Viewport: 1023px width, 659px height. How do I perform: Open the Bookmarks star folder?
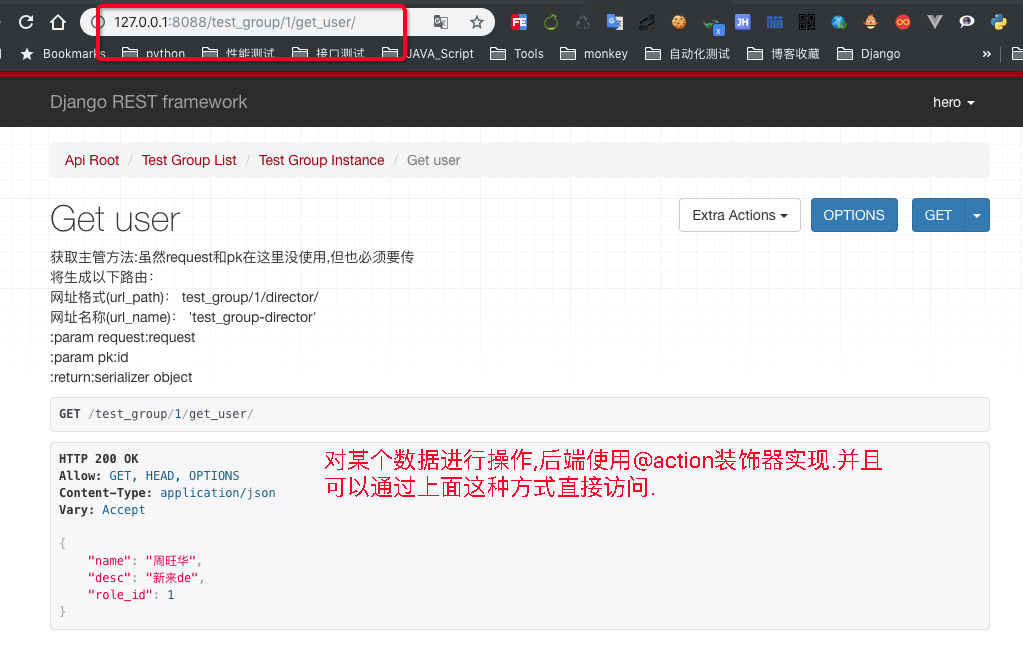point(63,54)
